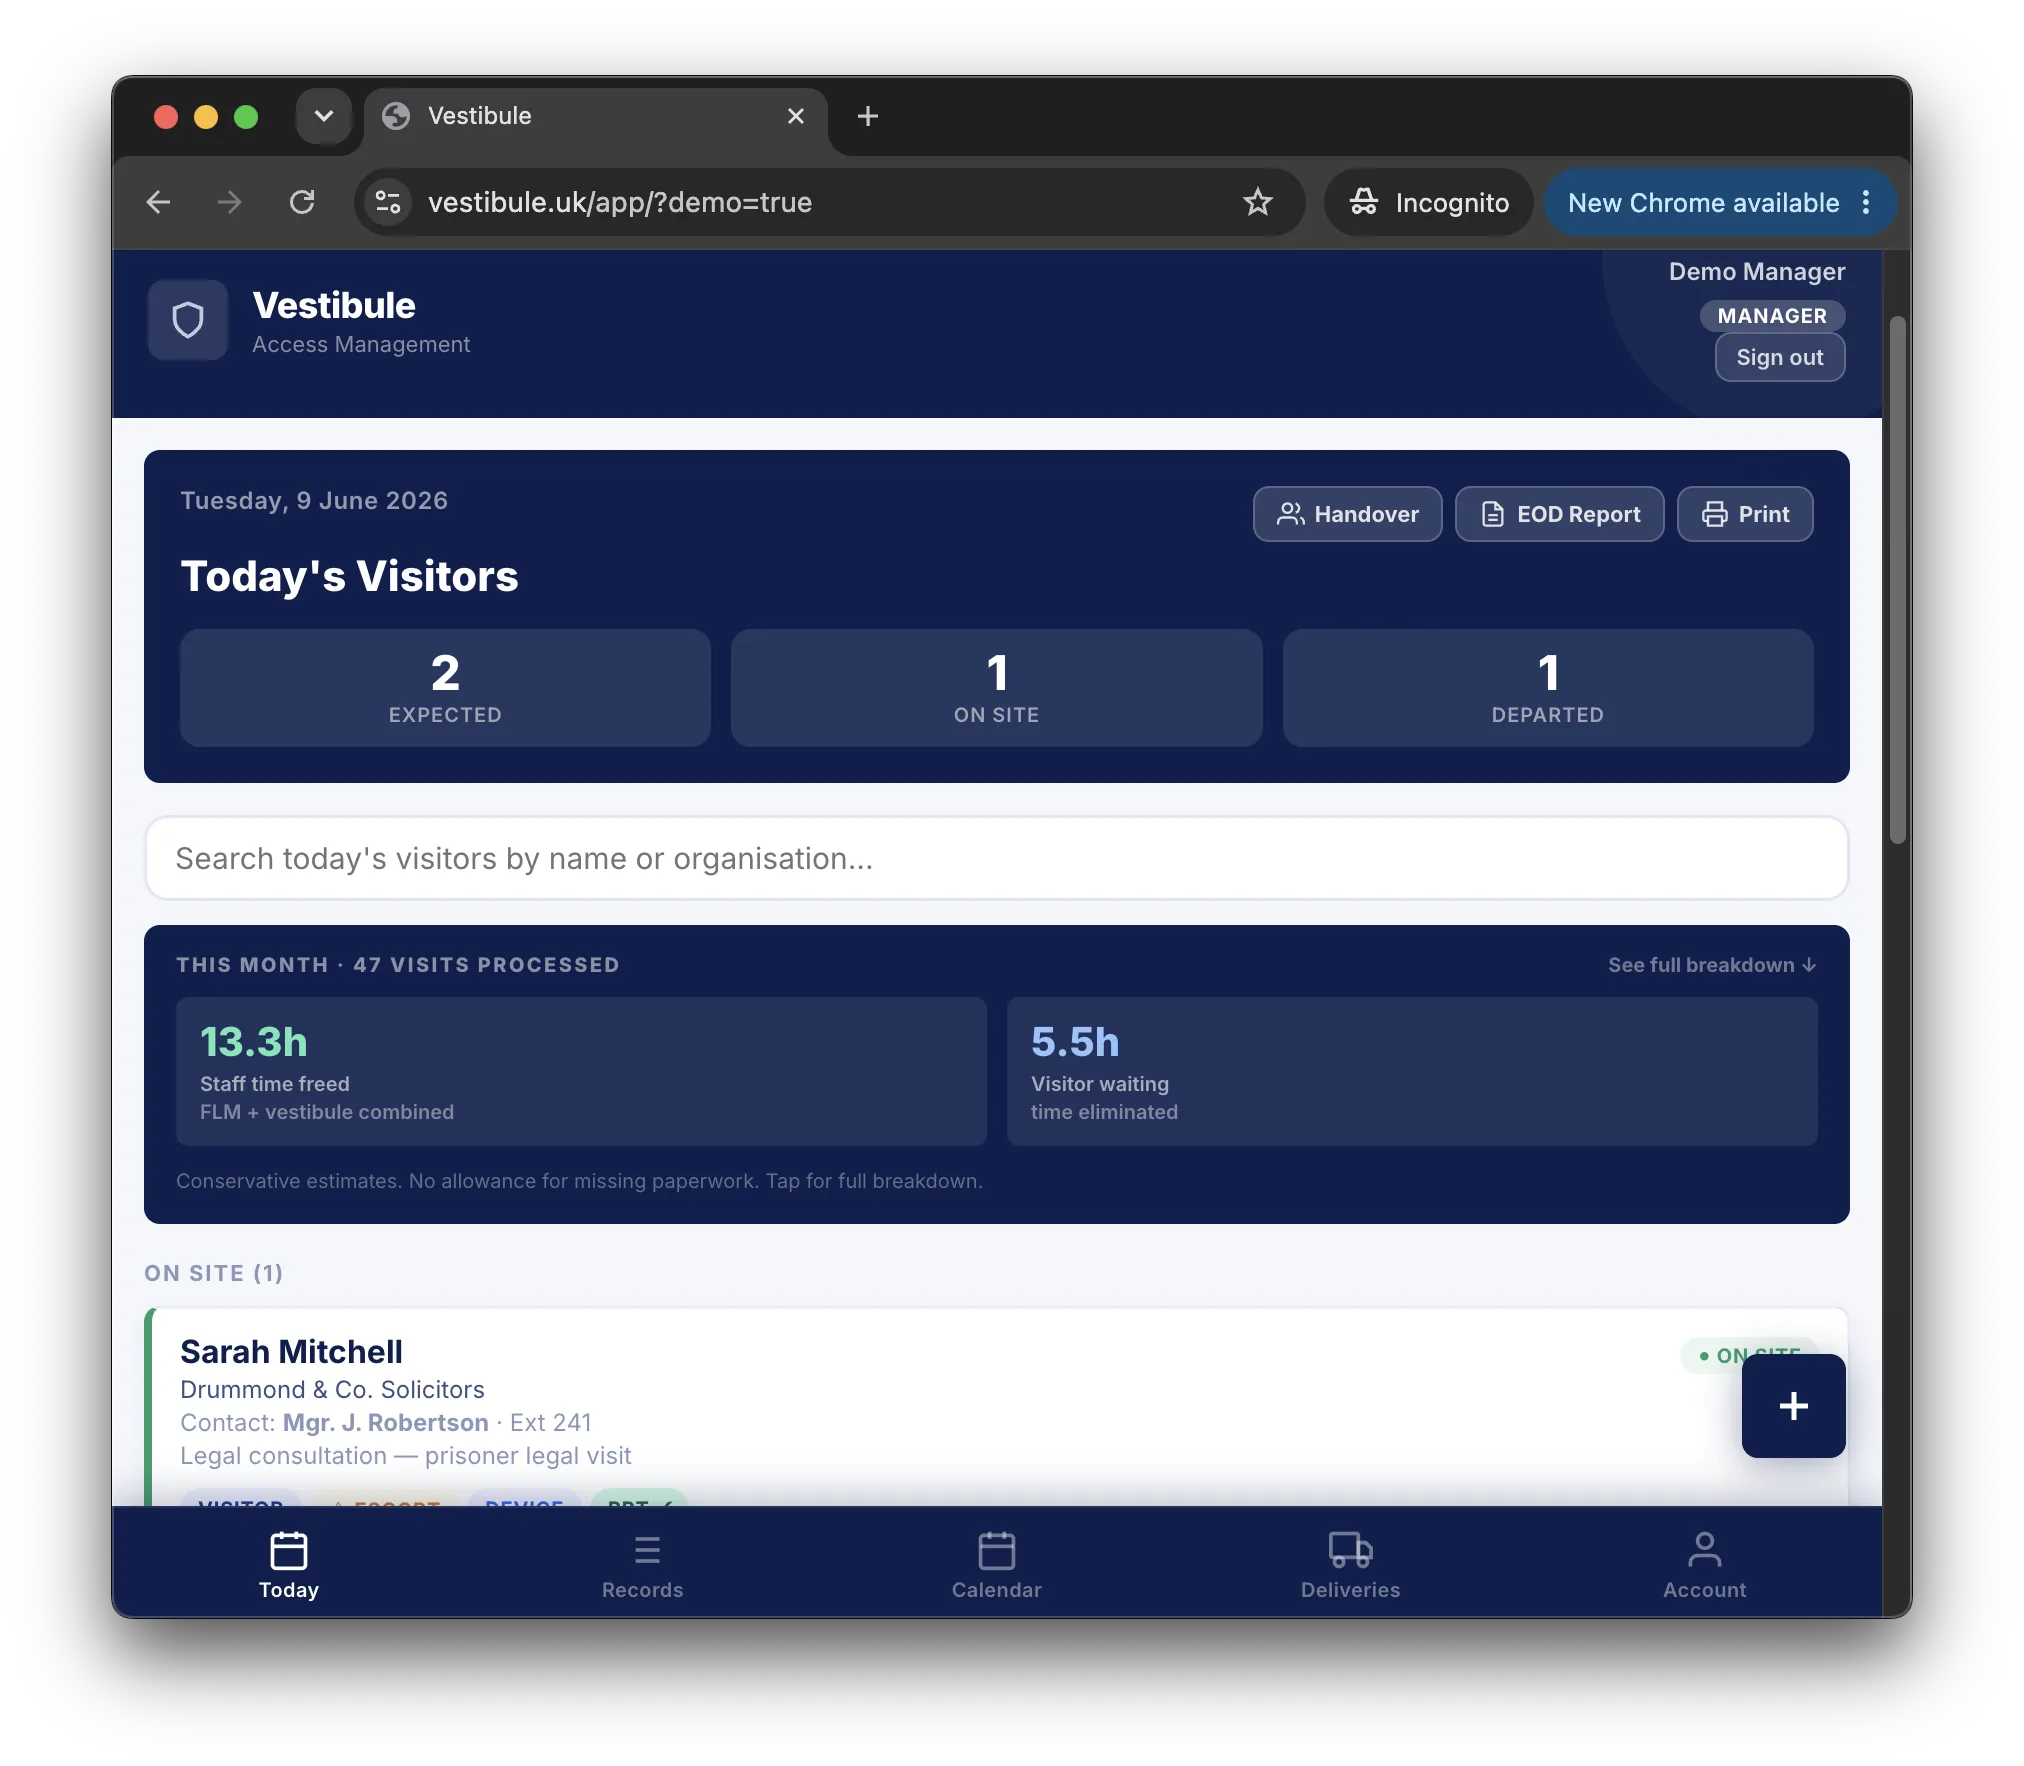The image size is (2024, 1766).
Task: Switch to the Calendar tab
Action: pyautogui.click(x=997, y=1566)
